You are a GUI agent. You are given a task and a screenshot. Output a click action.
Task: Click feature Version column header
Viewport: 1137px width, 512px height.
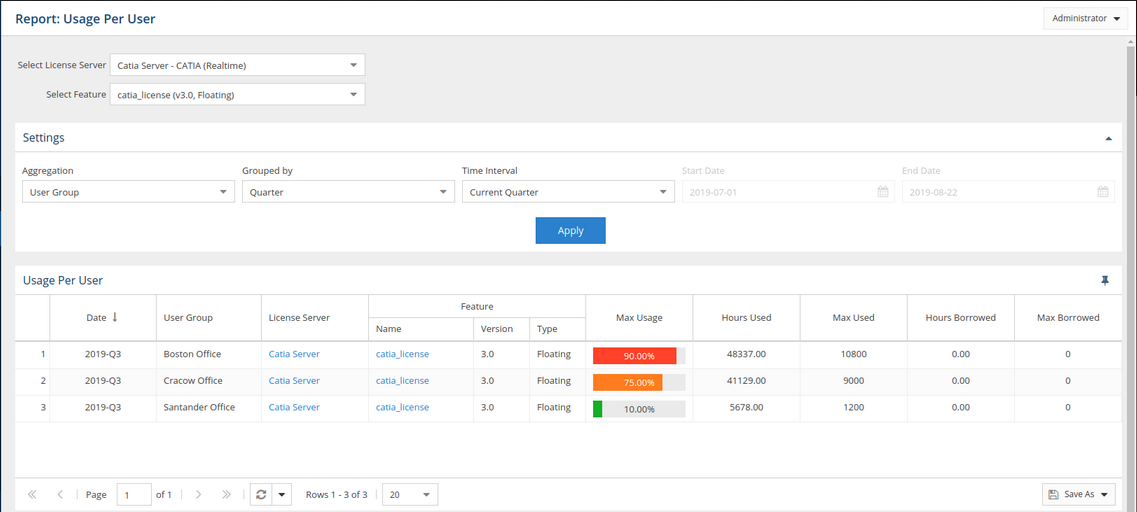point(502,329)
